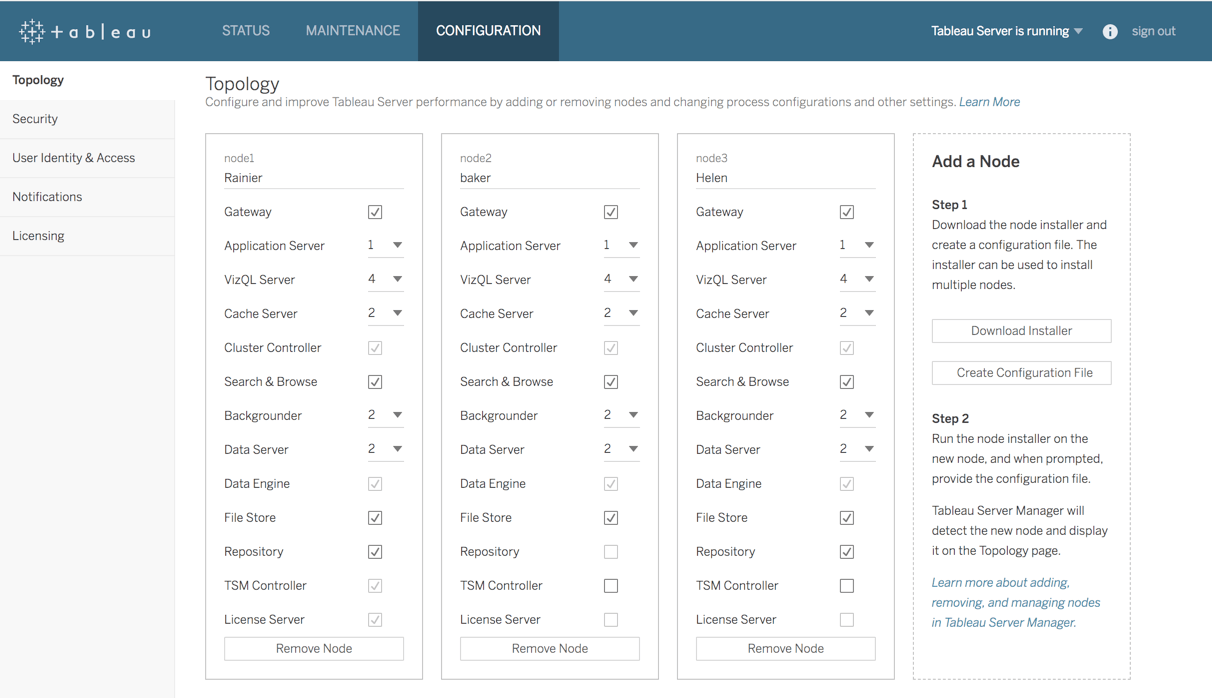Click Cluster Controller checkbox on node1
This screenshot has height=698, width=1212.
(x=375, y=348)
